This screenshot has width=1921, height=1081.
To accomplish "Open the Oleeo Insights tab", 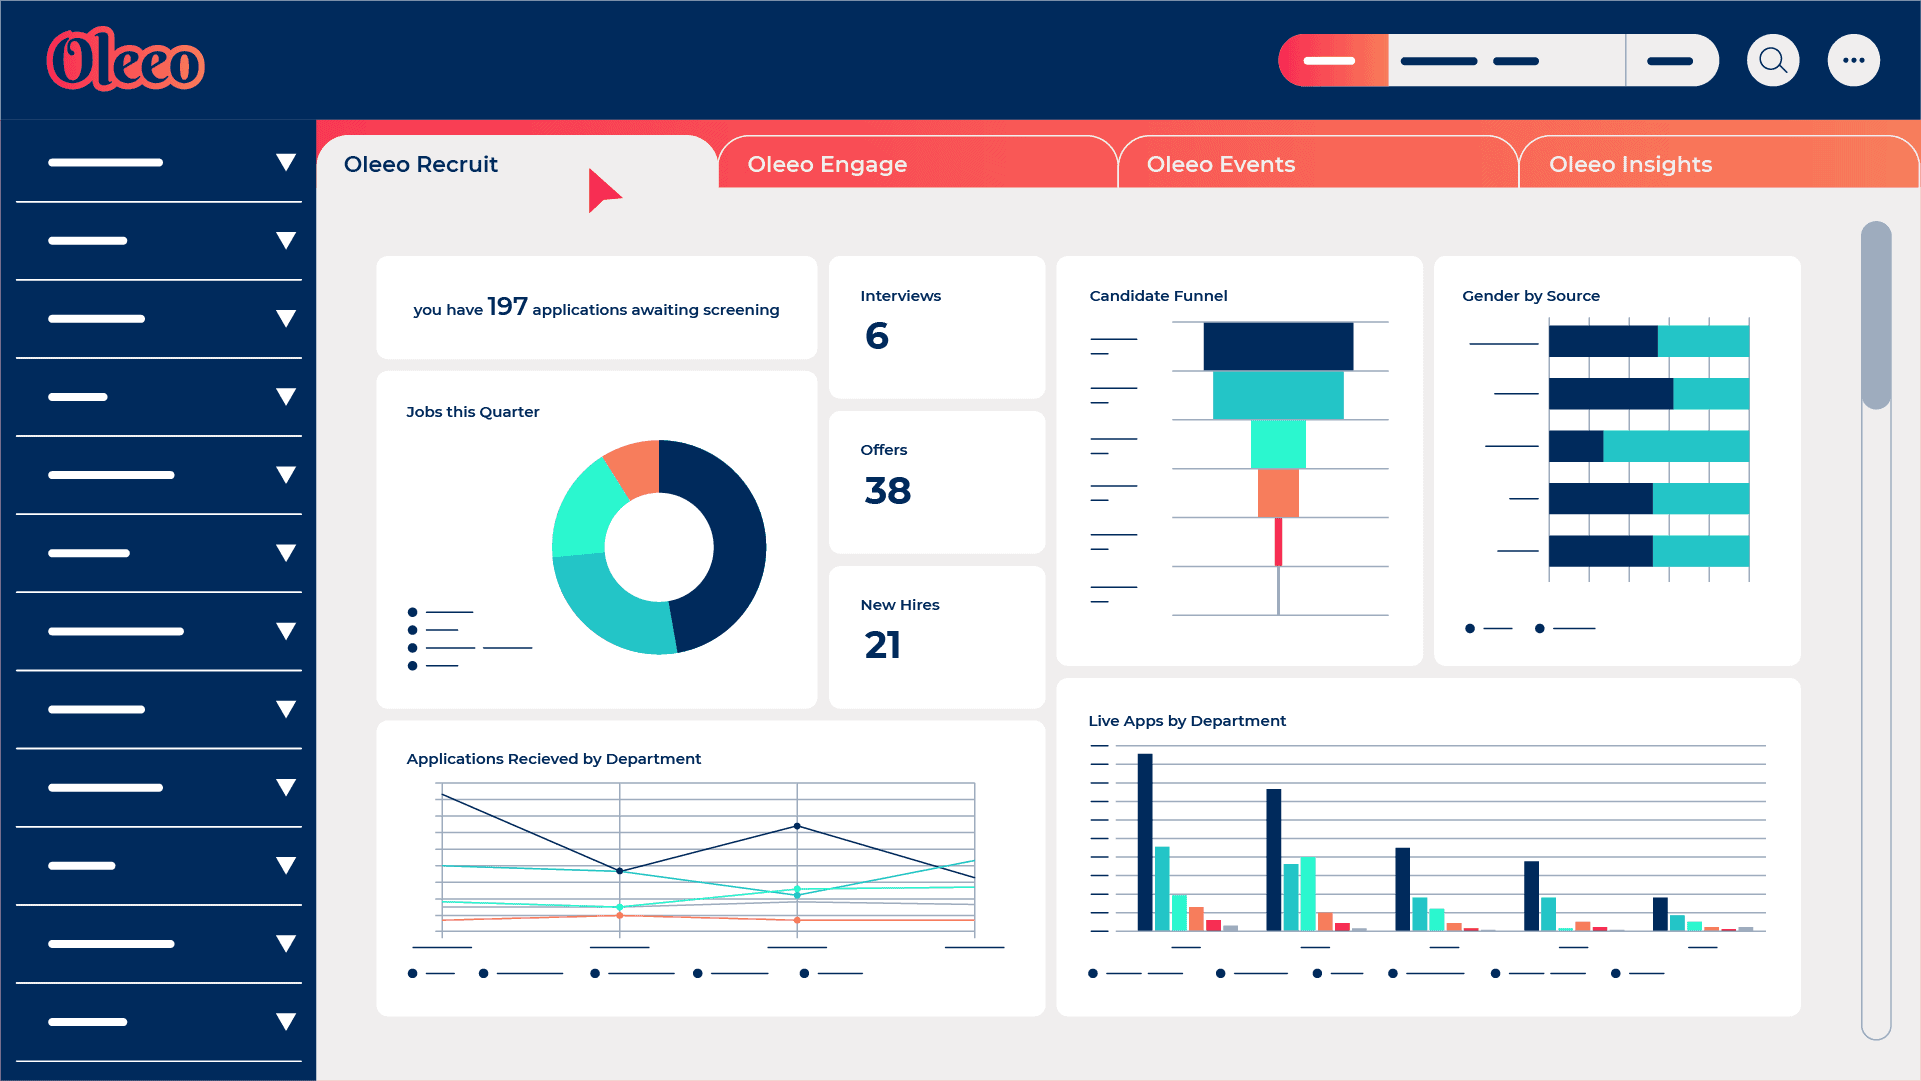I will (x=1630, y=163).
